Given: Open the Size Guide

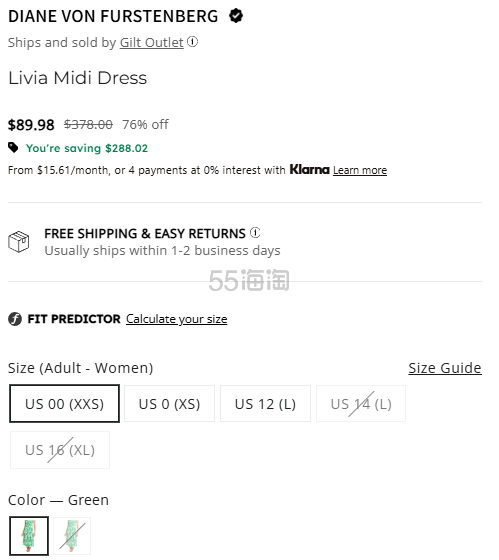Looking at the screenshot, I should click(x=445, y=368).
